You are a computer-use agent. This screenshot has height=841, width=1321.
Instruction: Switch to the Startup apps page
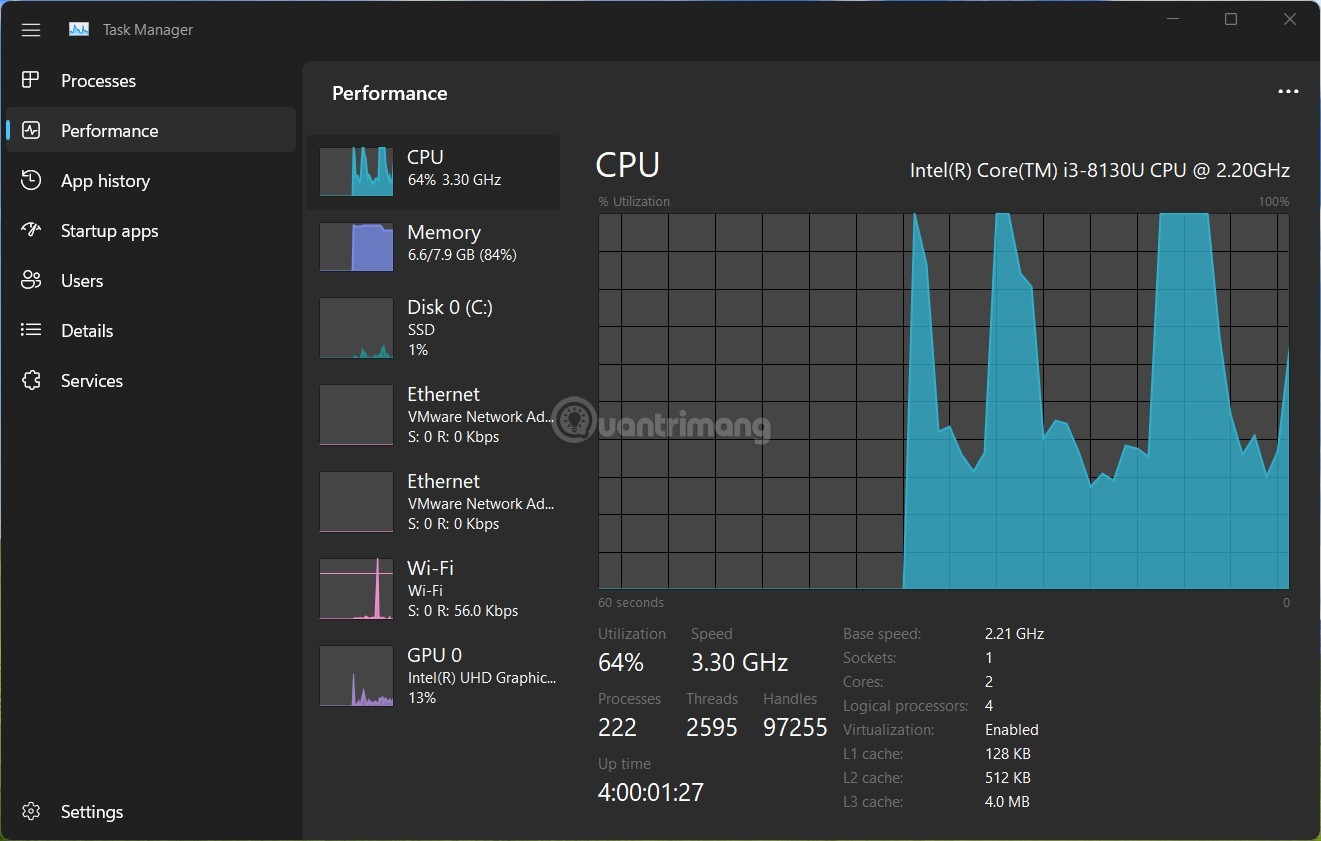pyautogui.click(x=109, y=231)
